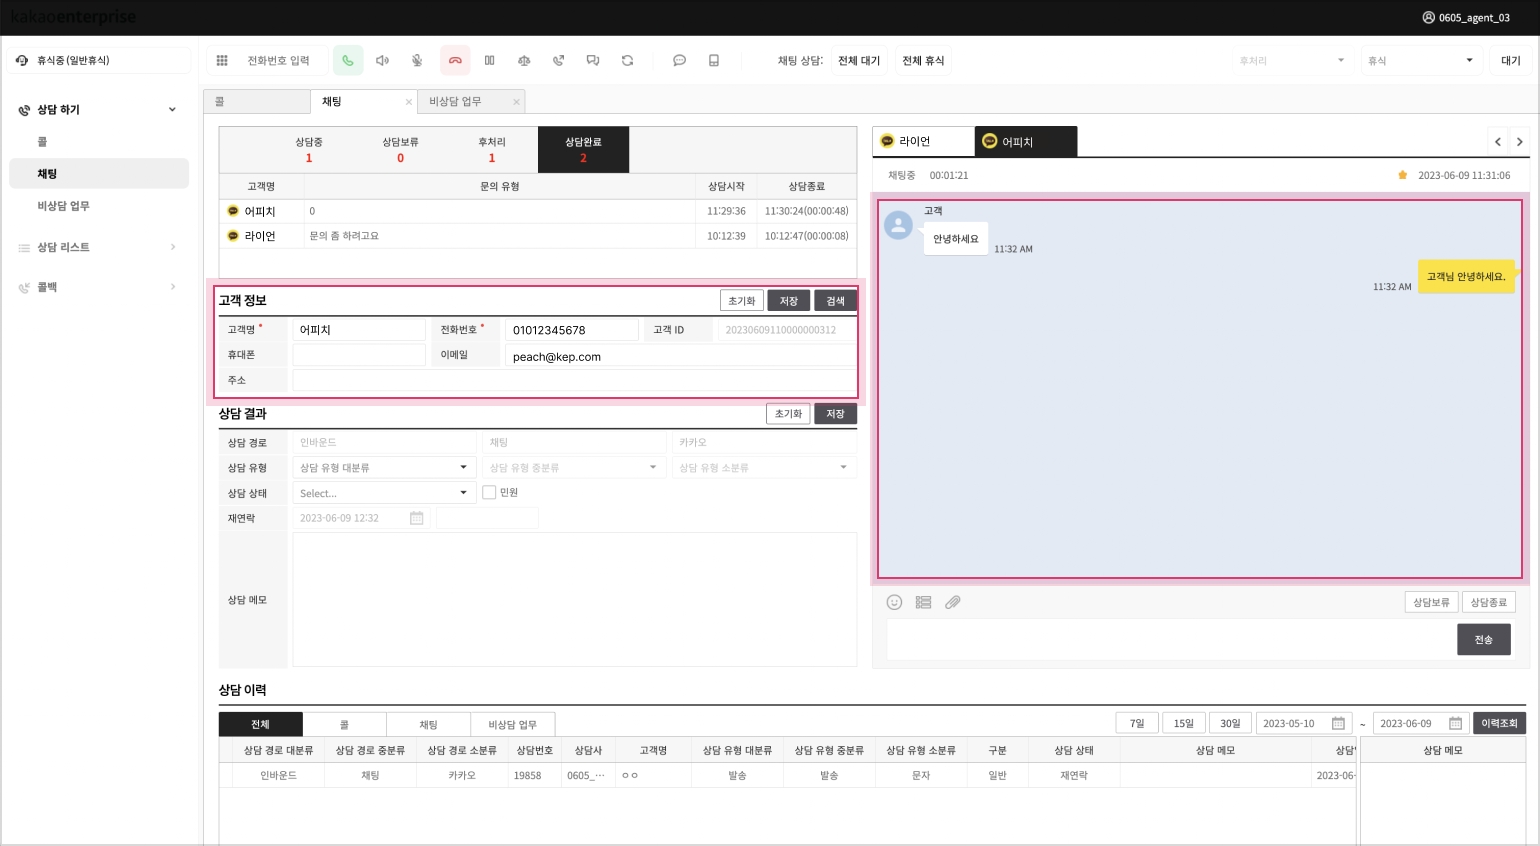The height and width of the screenshot is (846, 1540).
Task: Click the 전화번호 input field in 고객 정보
Action: pyautogui.click(x=571, y=330)
